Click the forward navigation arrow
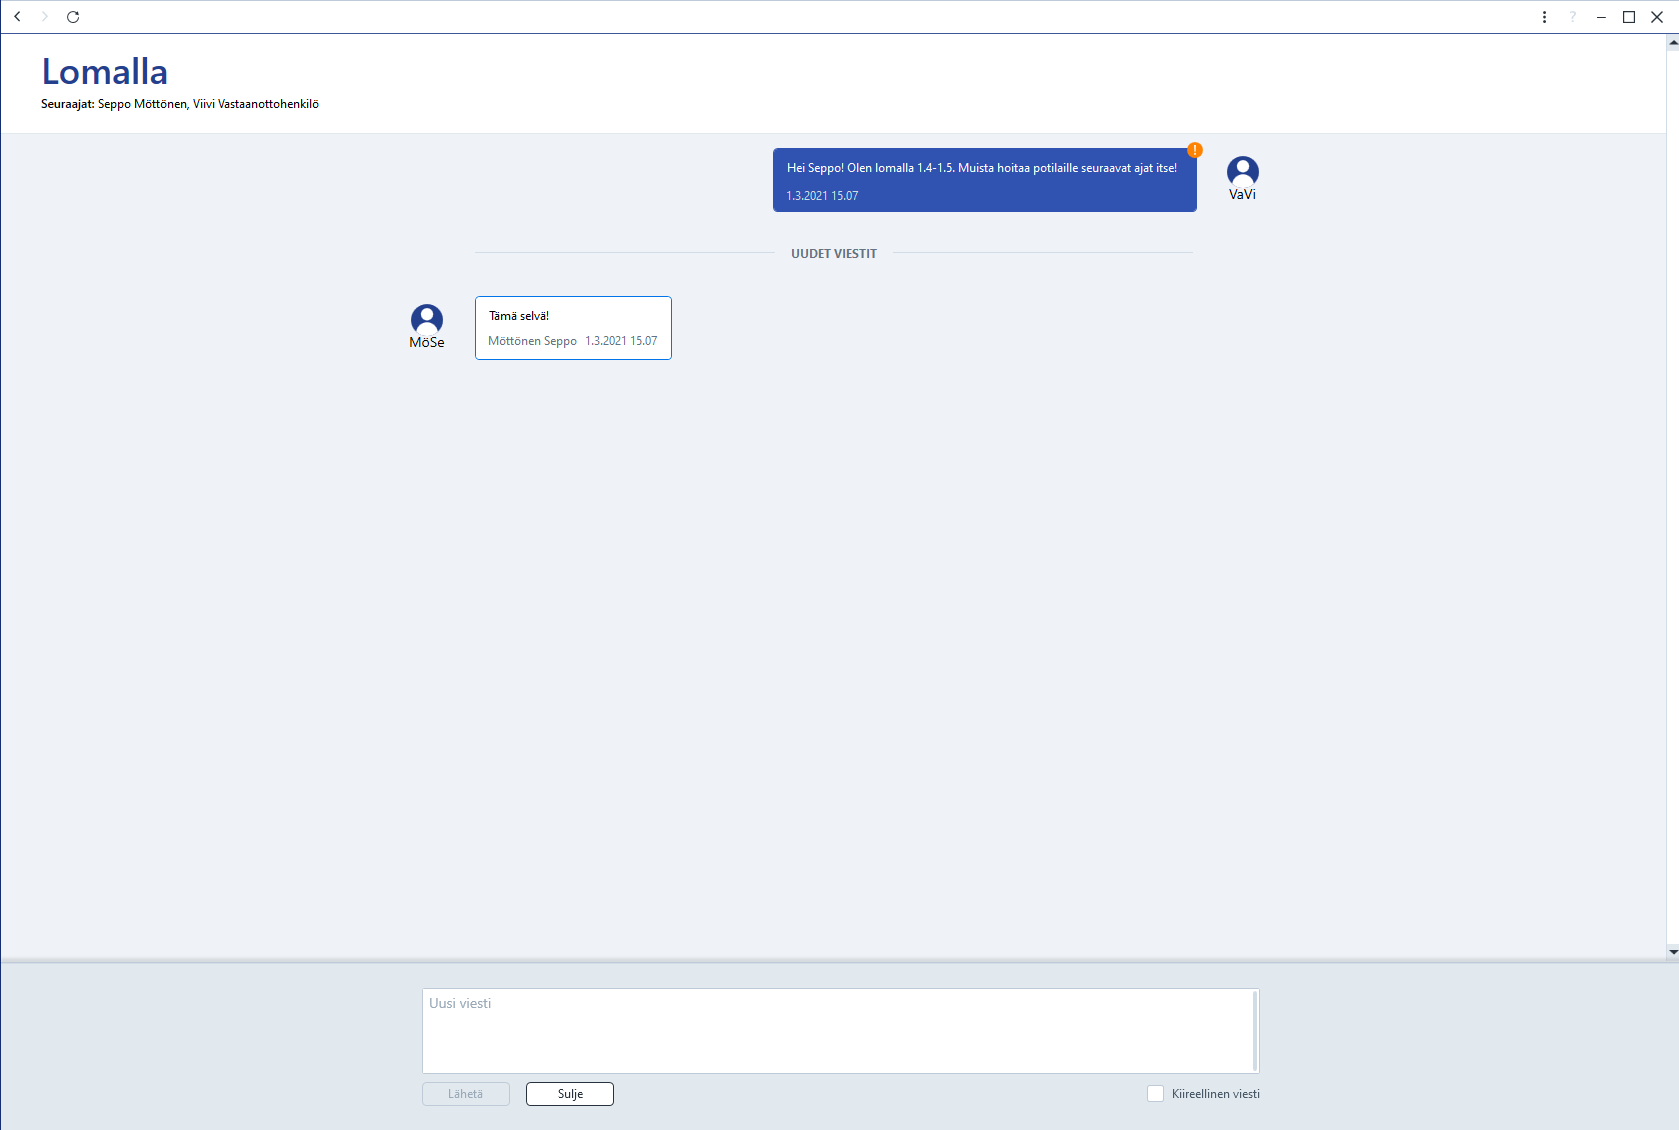 pos(44,17)
